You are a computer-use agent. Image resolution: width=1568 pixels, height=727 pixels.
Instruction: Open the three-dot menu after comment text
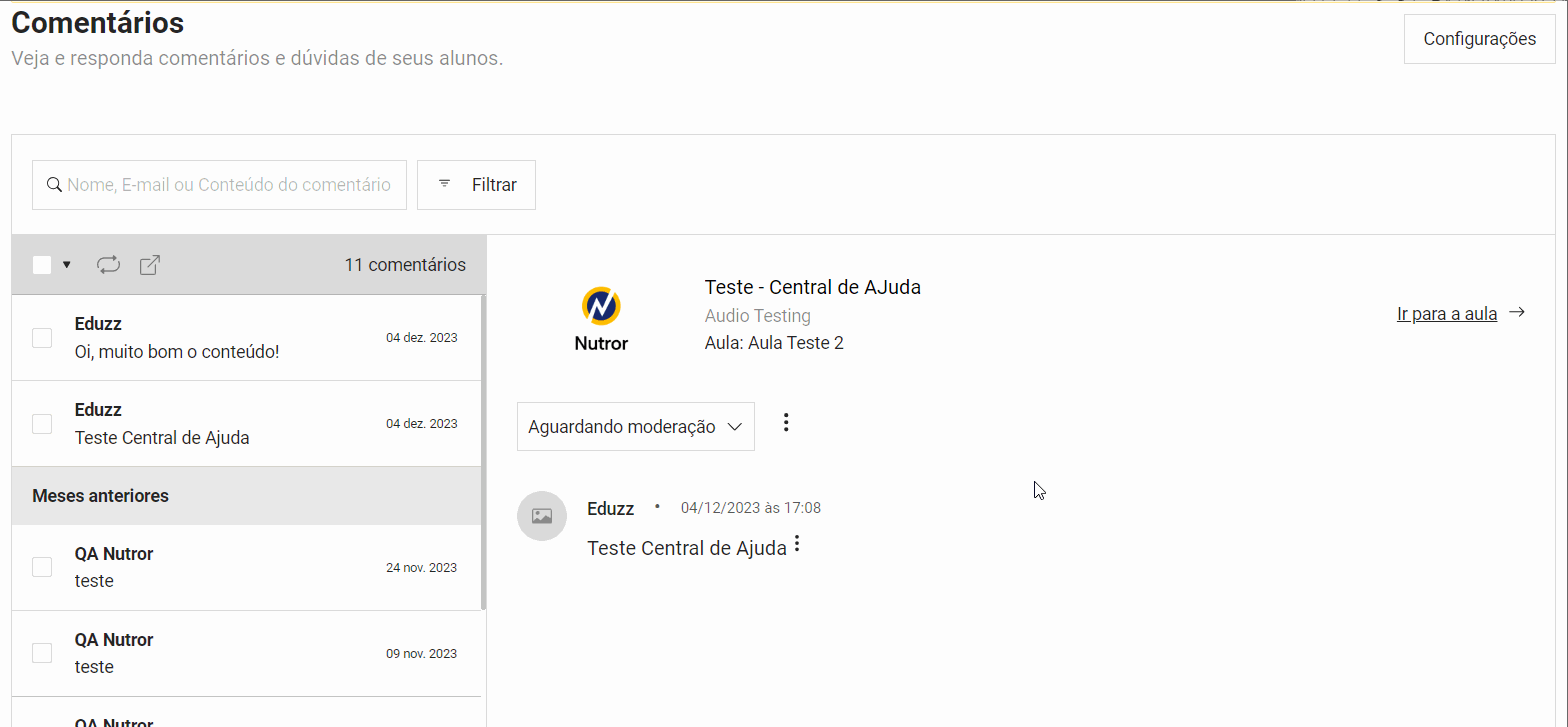797,544
